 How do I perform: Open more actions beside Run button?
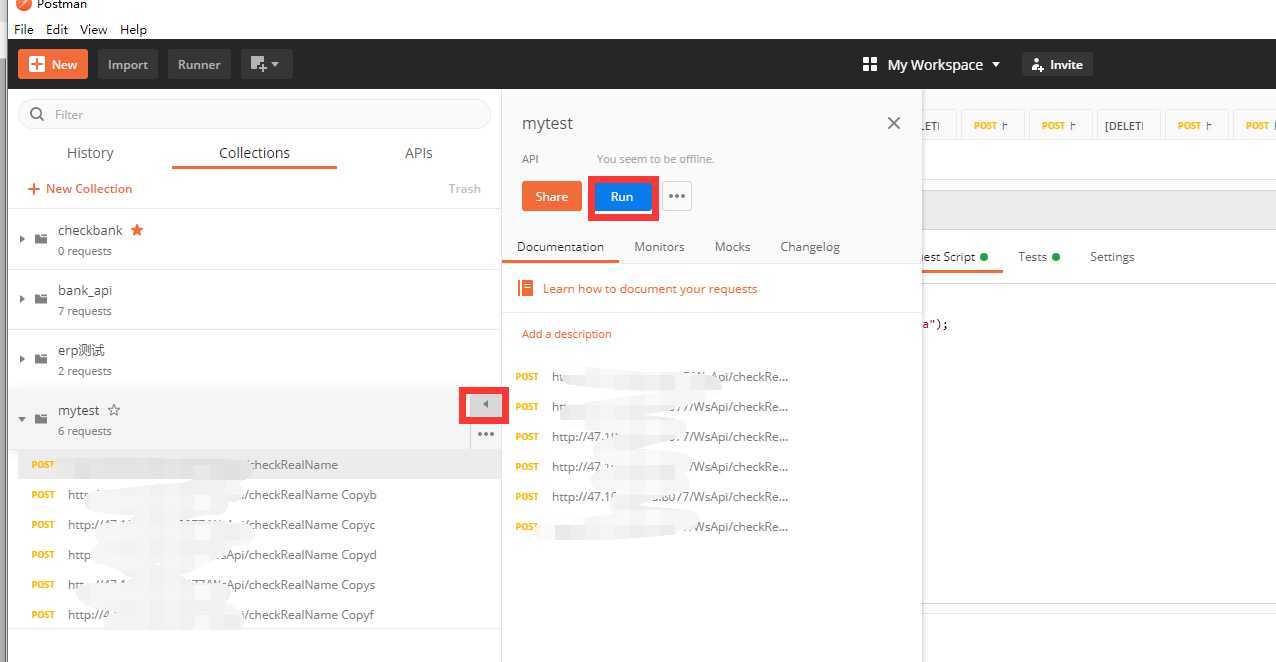677,196
